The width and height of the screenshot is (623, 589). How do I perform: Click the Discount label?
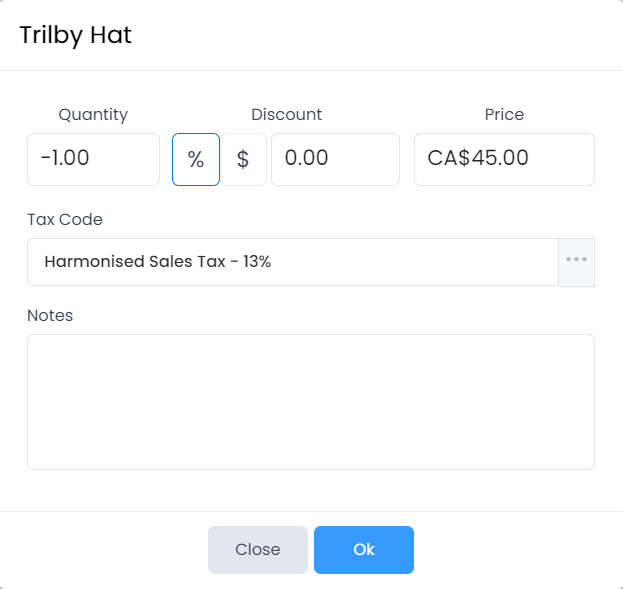286,114
